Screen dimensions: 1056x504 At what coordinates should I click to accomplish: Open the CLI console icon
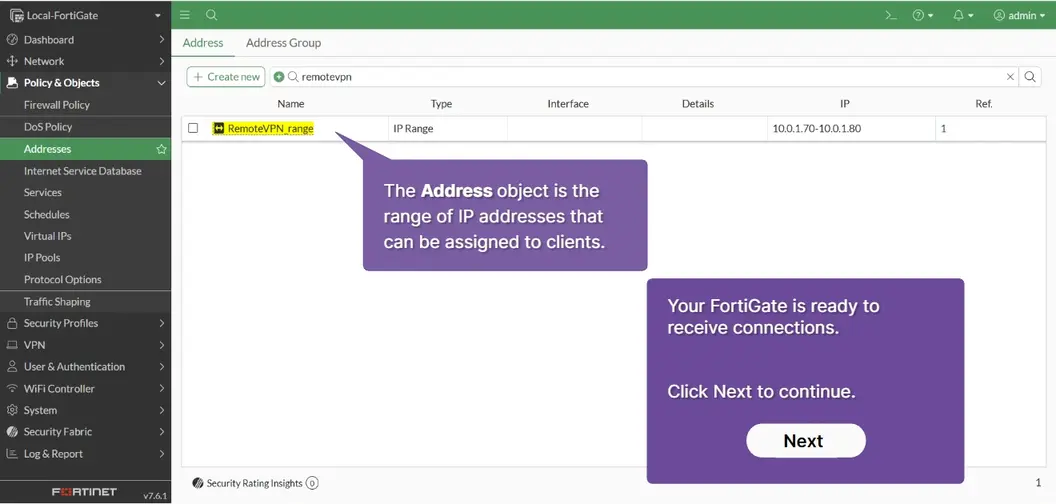(891, 15)
